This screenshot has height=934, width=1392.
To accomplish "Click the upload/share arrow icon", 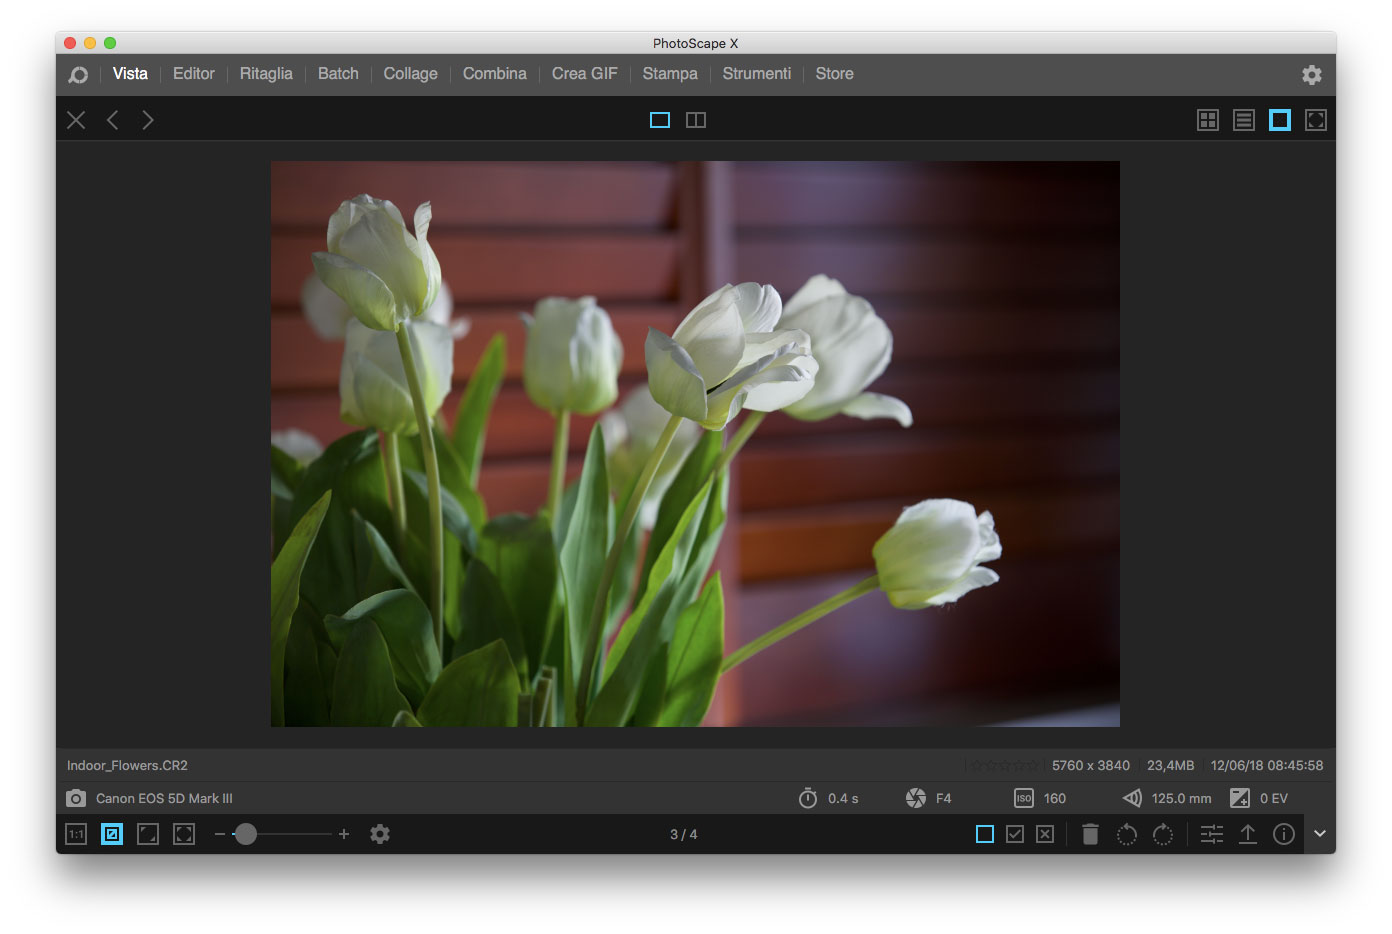I will click(x=1248, y=834).
